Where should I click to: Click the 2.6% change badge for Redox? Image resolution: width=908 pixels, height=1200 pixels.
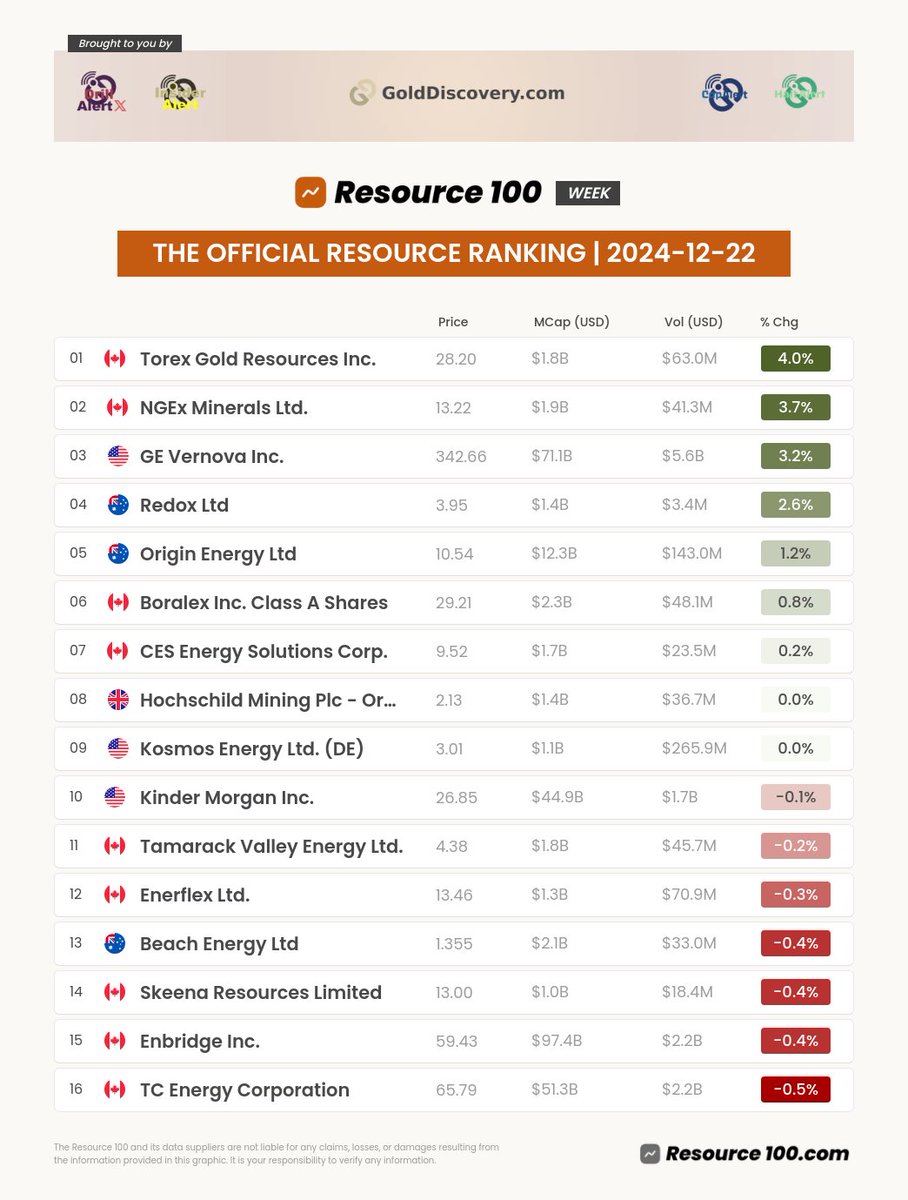point(796,505)
